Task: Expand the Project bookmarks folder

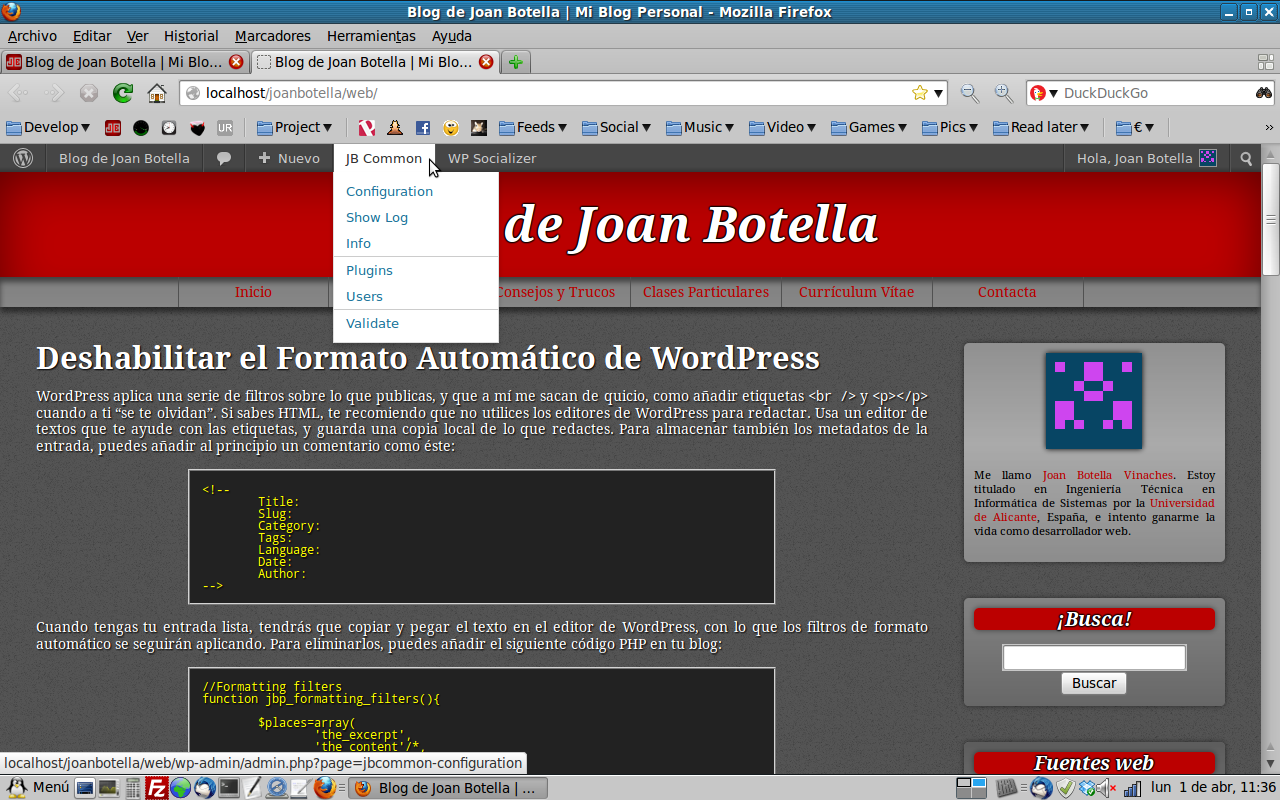Action: point(294,127)
